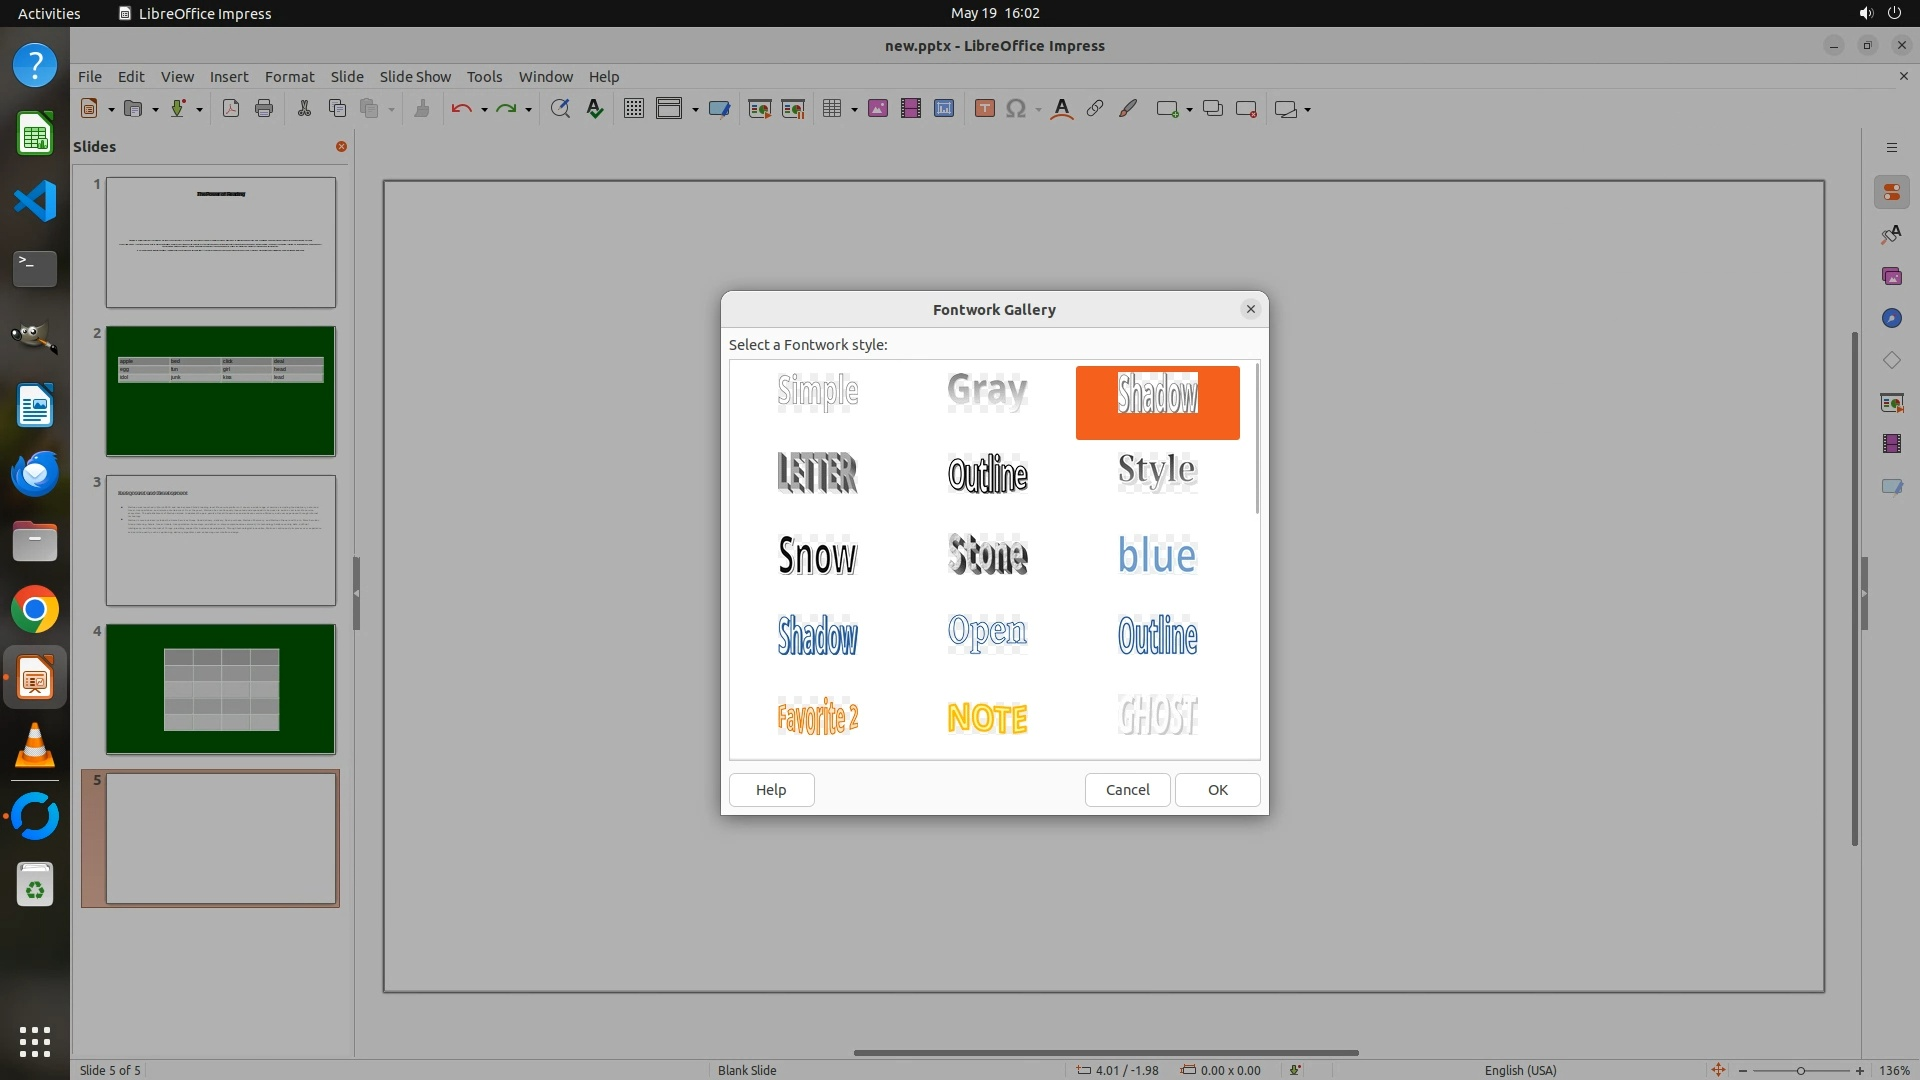Click the Export as PDF icon
1920x1080 pixels.
point(231,109)
